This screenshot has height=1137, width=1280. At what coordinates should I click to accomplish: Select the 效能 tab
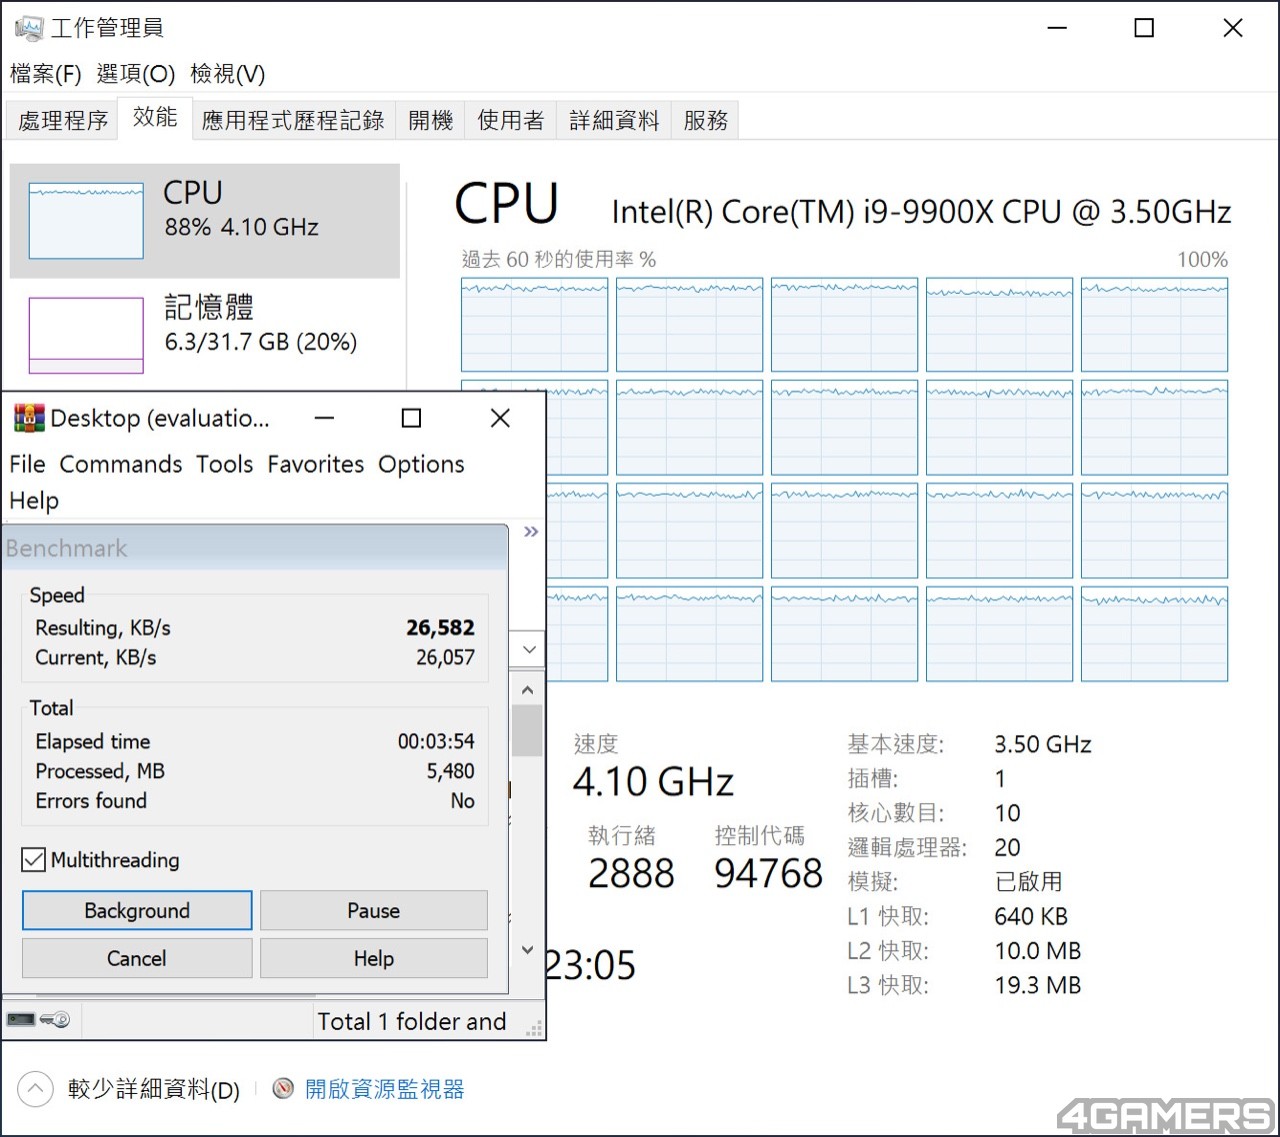coord(155,118)
